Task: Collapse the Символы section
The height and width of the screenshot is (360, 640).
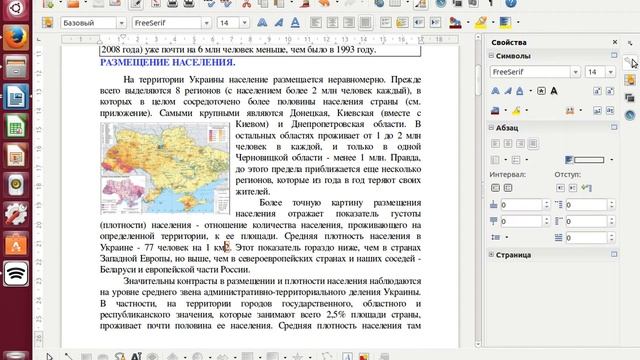Action: click(x=491, y=56)
